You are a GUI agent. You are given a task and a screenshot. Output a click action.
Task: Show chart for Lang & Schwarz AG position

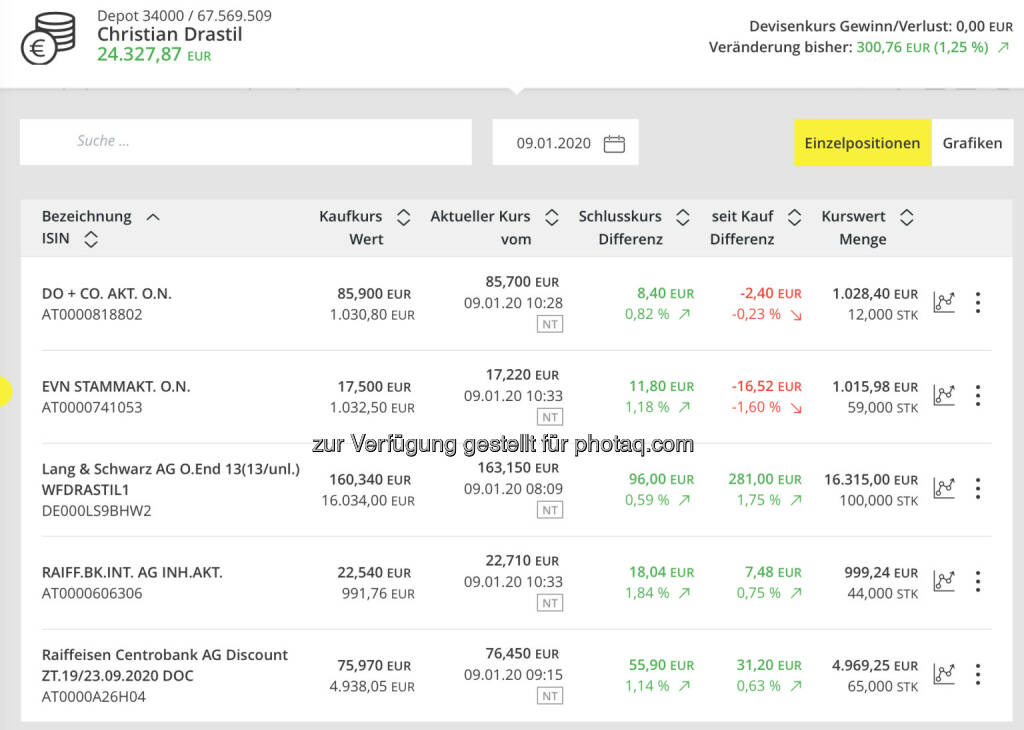pos(943,489)
